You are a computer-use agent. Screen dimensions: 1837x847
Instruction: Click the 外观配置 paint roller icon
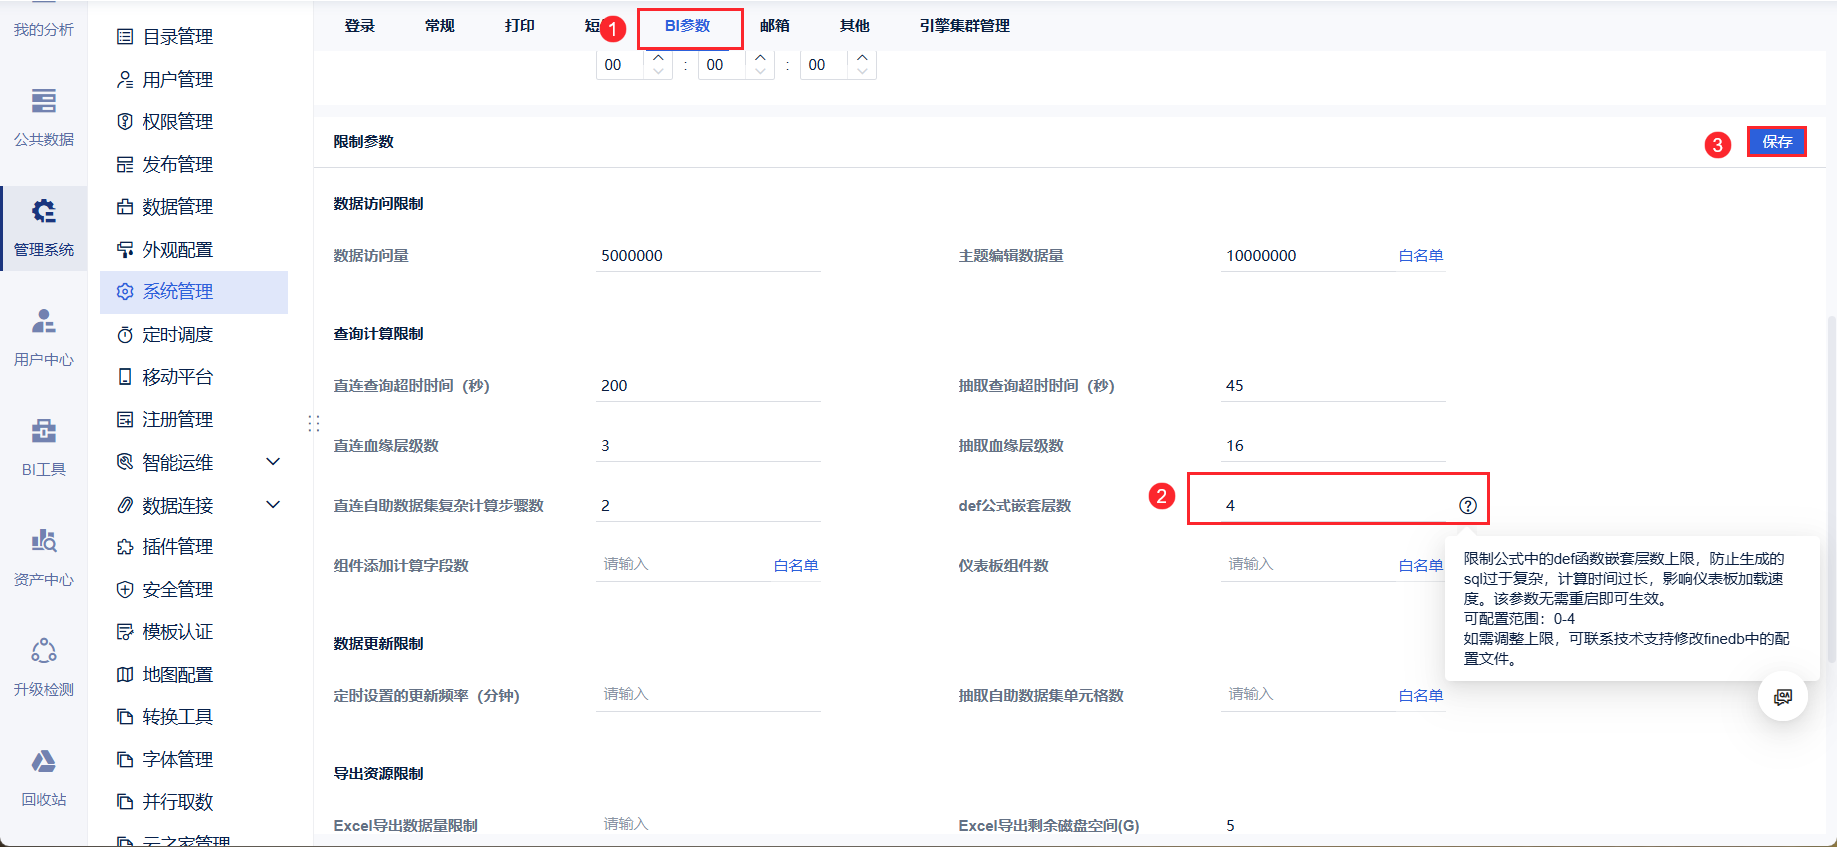(125, 249)
